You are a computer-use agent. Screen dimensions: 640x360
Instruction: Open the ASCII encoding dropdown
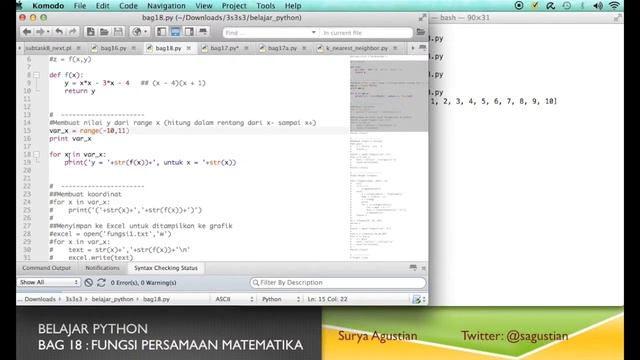(x=234, y=299)
